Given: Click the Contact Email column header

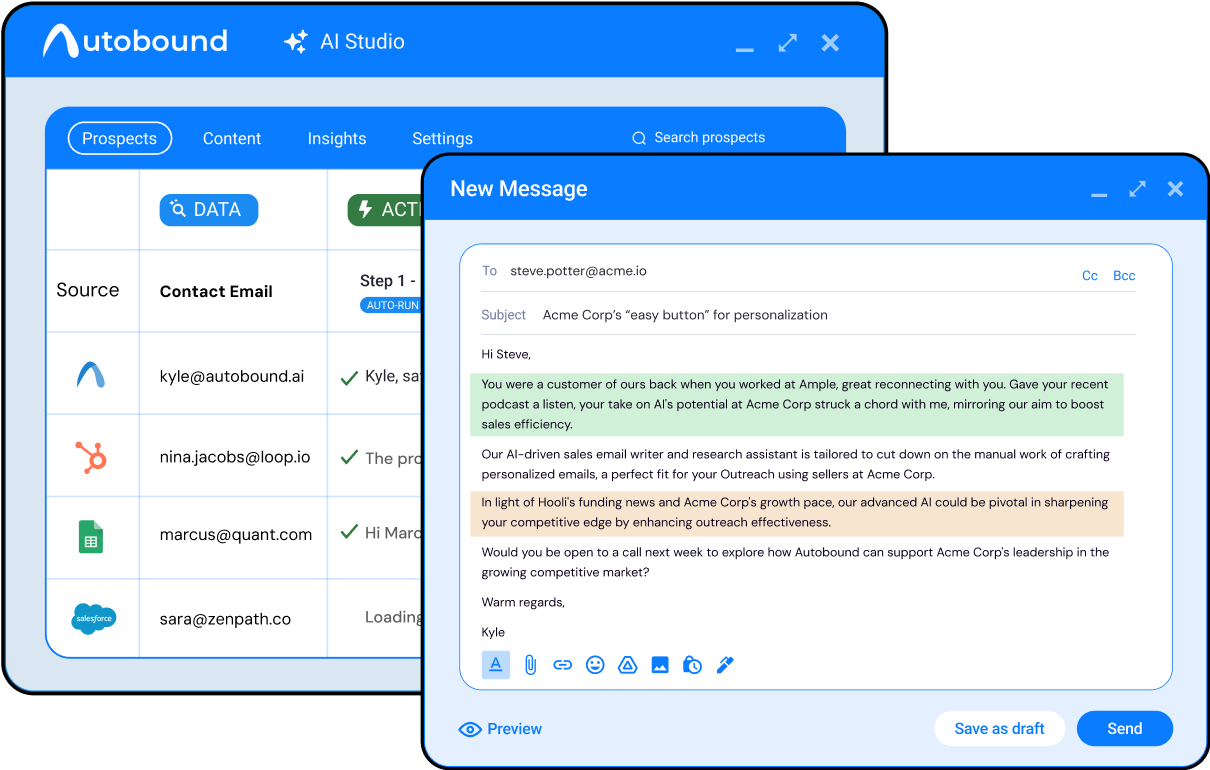Looking at the screenshot, I should pos(216,292).
